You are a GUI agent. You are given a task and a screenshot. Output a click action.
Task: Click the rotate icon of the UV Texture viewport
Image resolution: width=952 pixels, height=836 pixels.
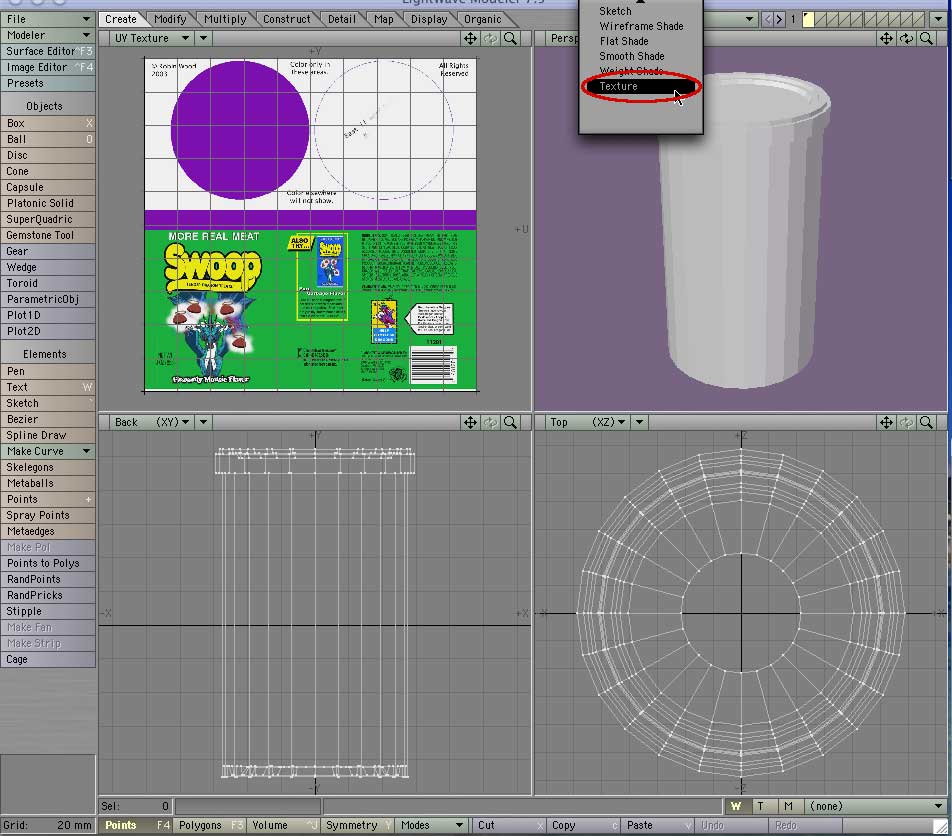point(490,39)
